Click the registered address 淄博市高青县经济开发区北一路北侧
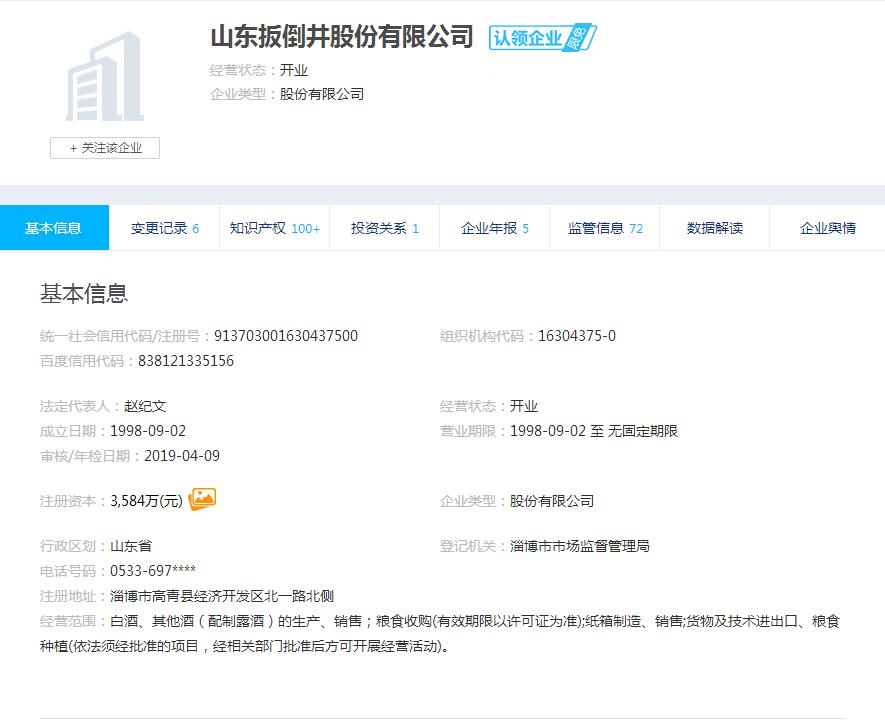 (x=222, y=596)
